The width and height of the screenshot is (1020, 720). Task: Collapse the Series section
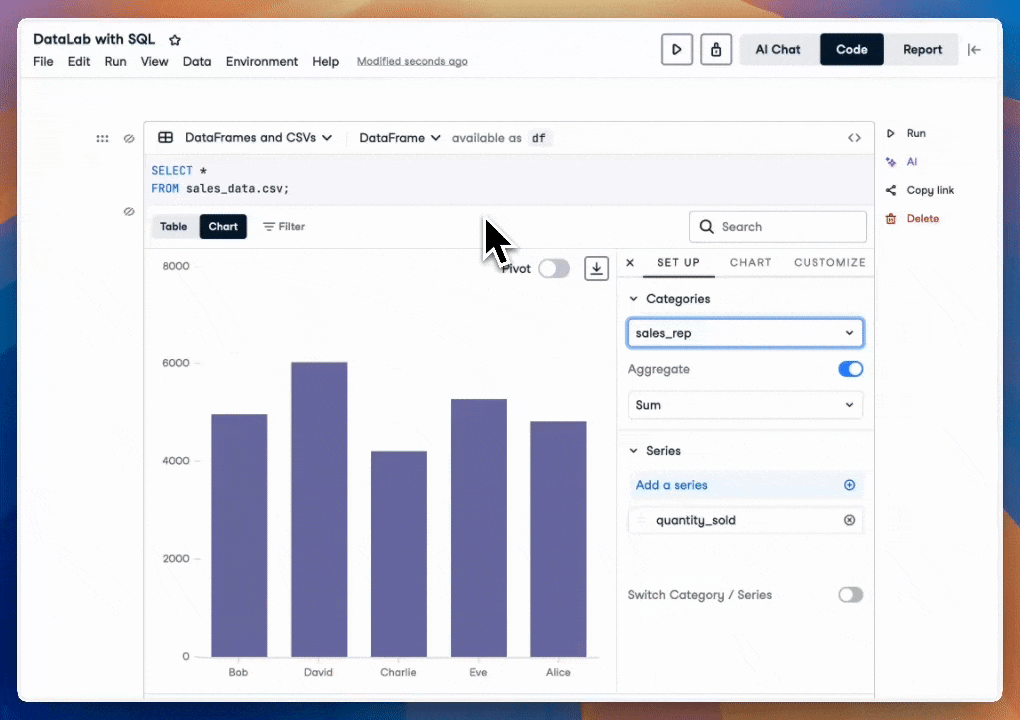633,451
